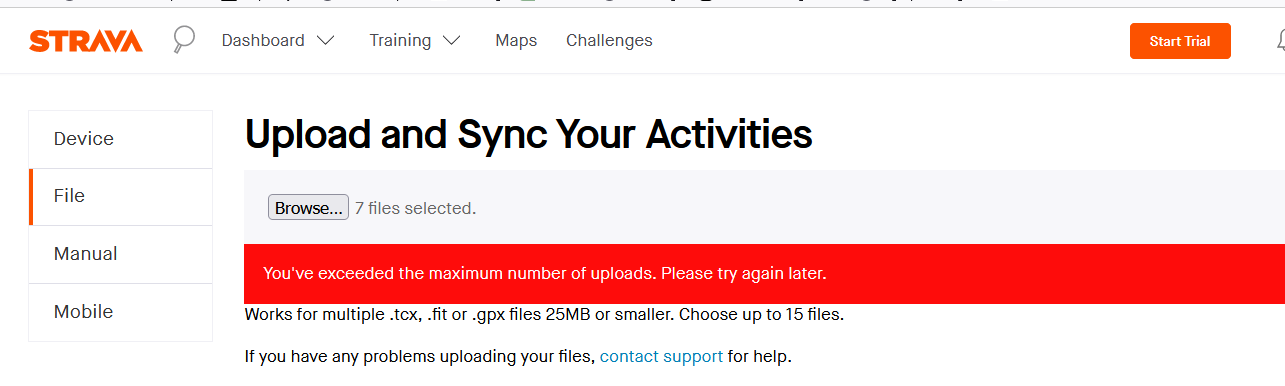Go to Maps in the navigation
The image size is (1285, 386).
pyautogui.click(x=516, y=41)
